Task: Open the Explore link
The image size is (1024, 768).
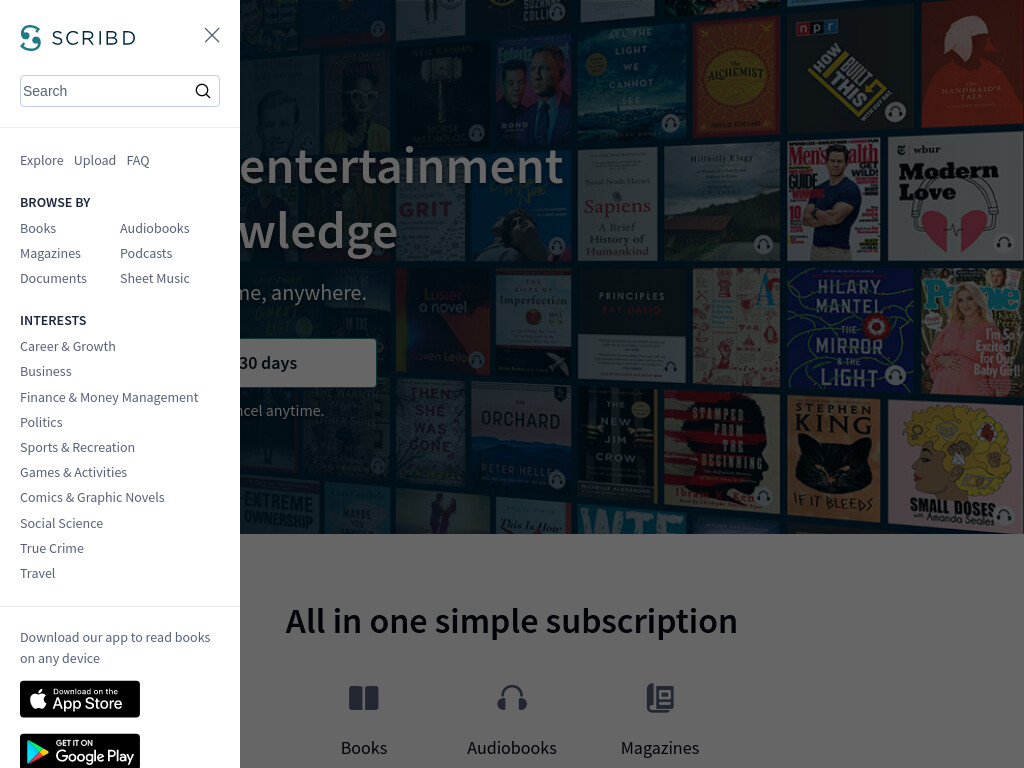Action: point(42,161)
